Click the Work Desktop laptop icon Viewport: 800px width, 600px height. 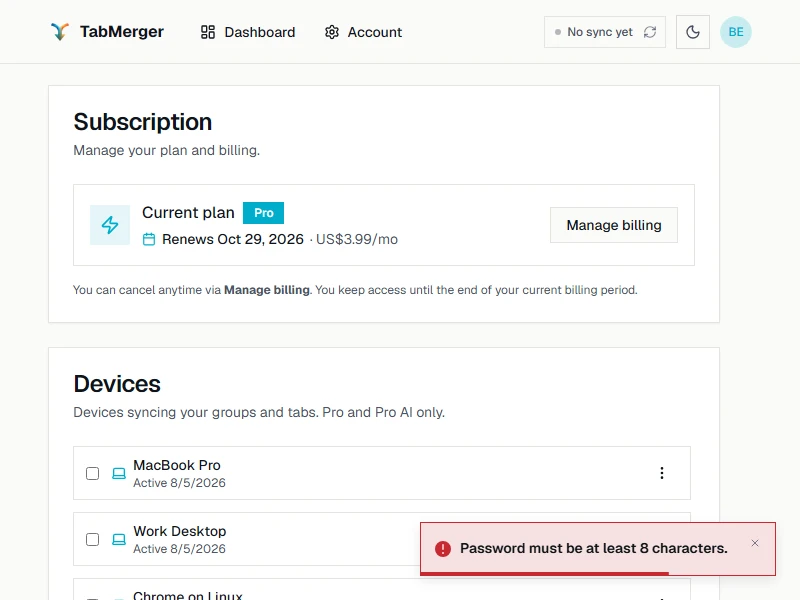click(x=119, y=539)
